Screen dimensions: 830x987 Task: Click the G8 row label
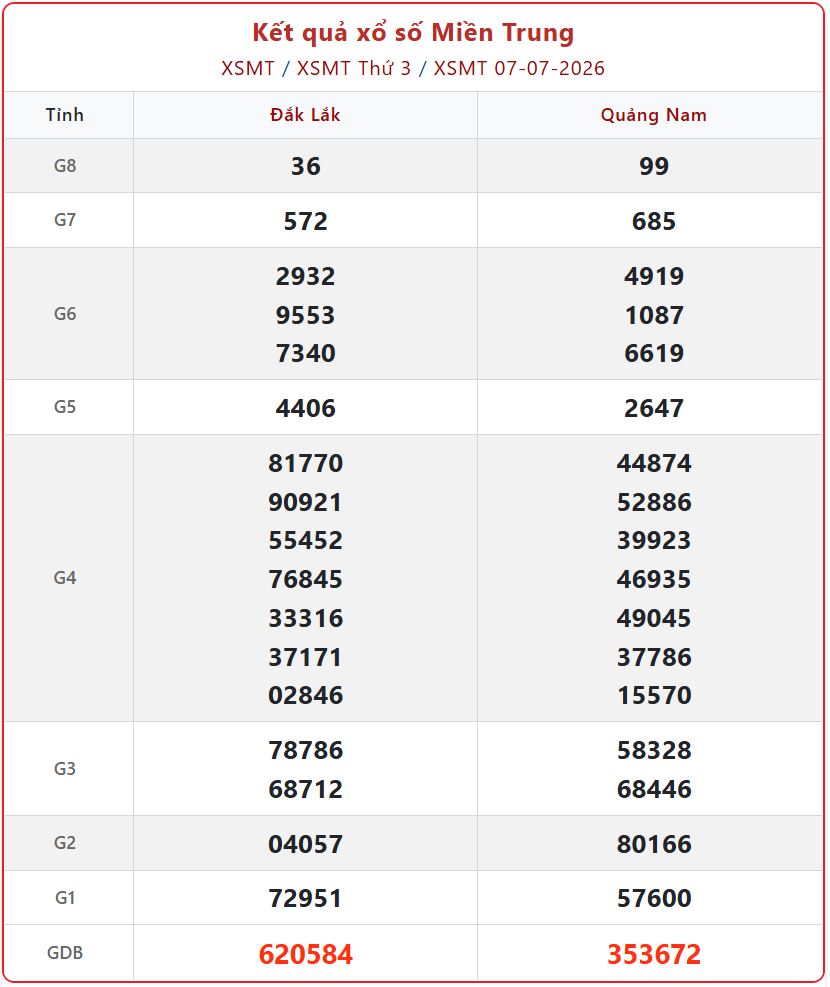[x=65, y=166]
